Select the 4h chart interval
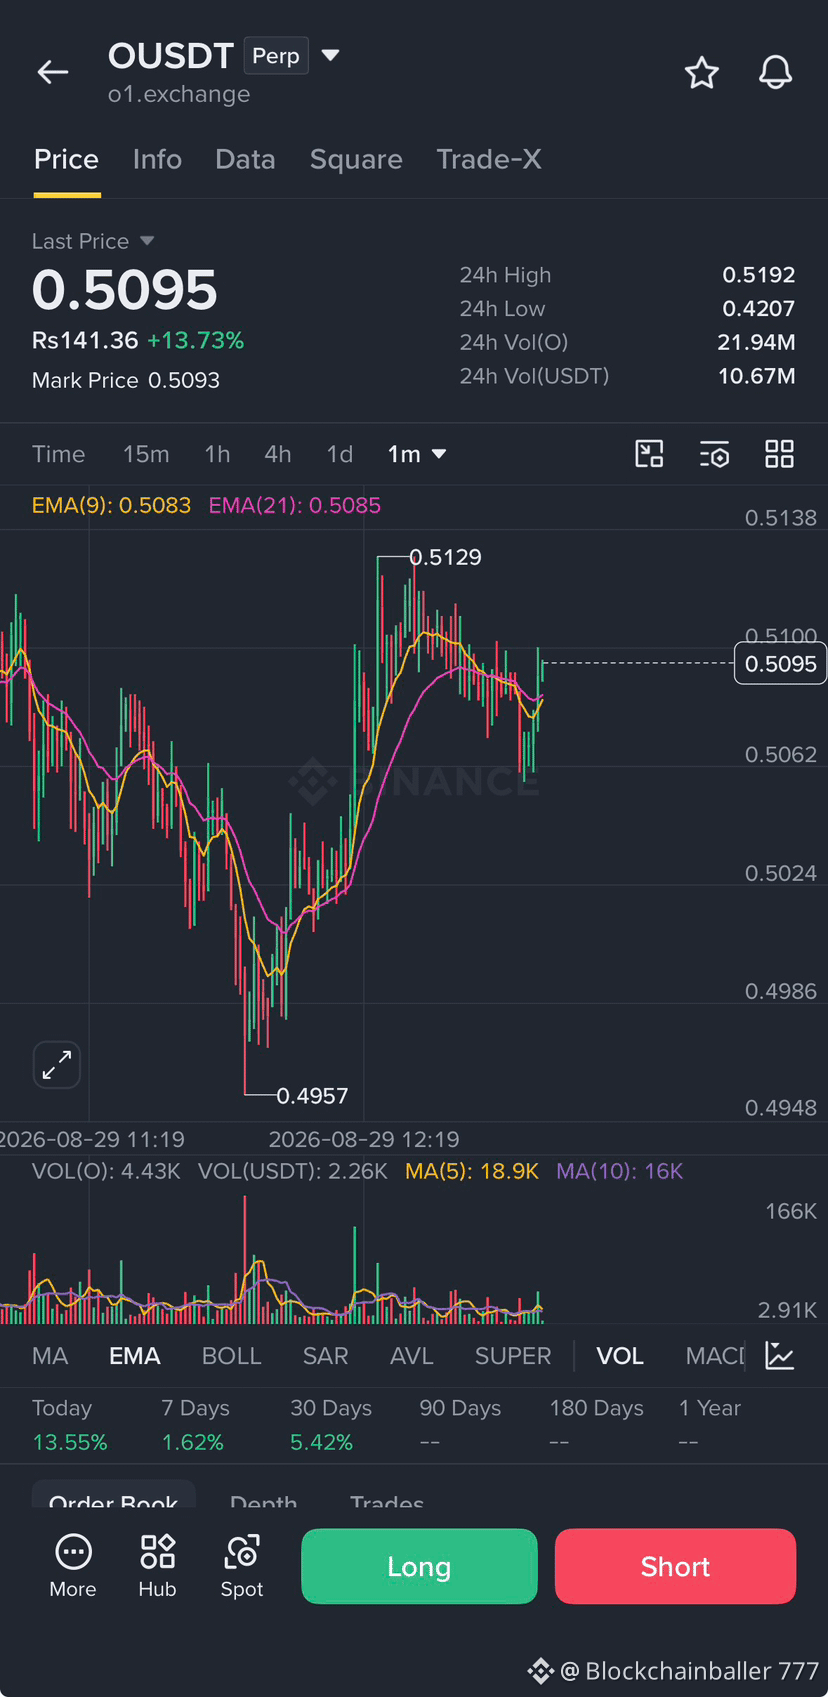The width and height of the screenshot is (828, 1697). pos(278,454)
